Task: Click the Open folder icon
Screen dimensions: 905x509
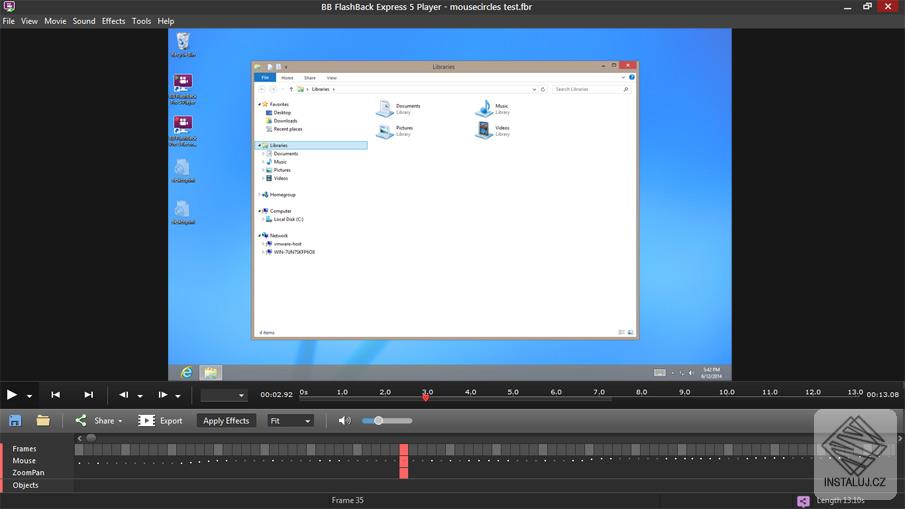Action: (x=43, y=421)
